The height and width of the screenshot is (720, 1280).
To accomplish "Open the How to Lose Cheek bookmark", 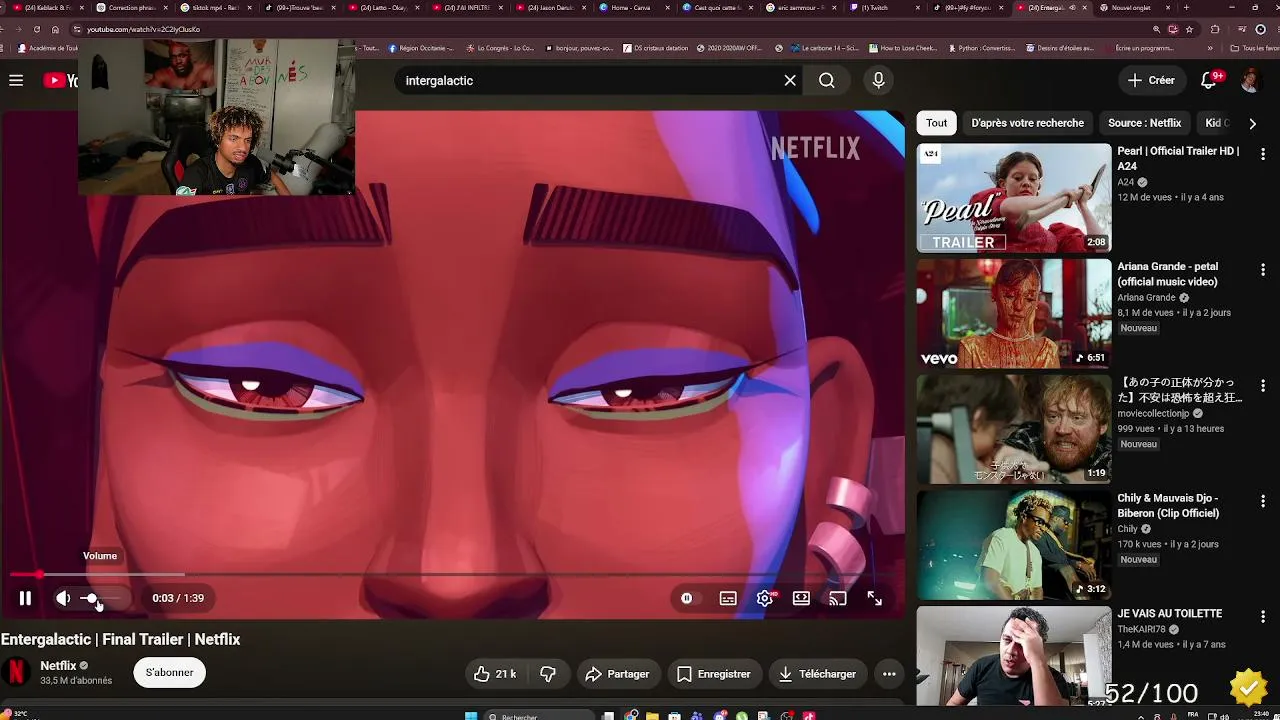I will 905,48.
